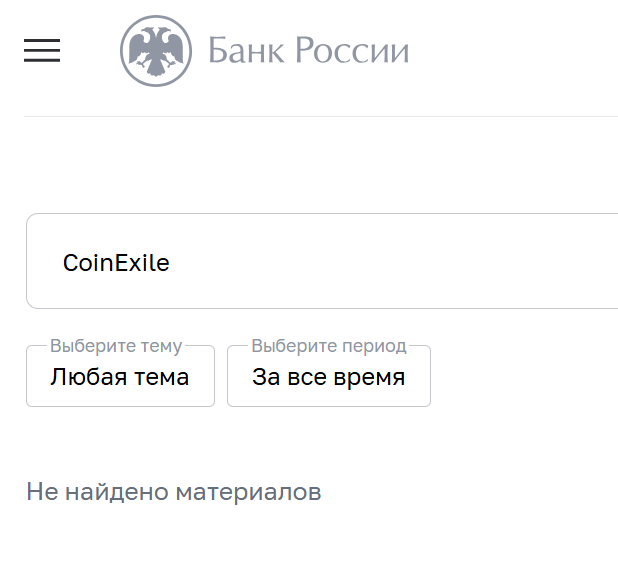The image size is (618, 566).
Task: Click the empty area of the search box
Action: pyautogui.click(x=420, y=262)
